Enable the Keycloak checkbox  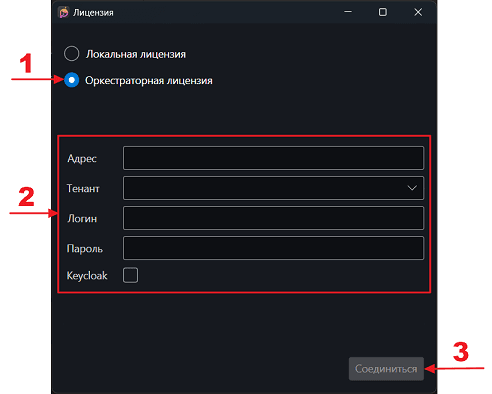point(130,275)
